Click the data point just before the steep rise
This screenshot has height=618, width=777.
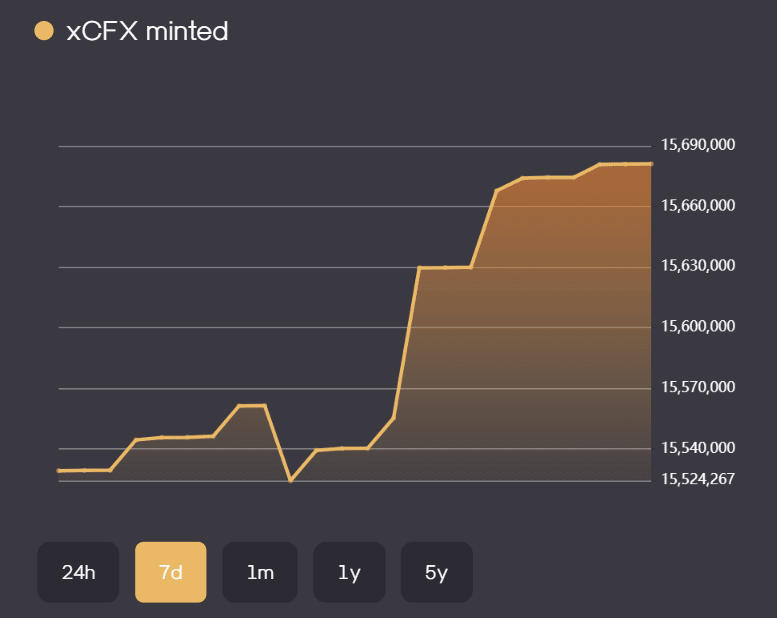point(394,418)
